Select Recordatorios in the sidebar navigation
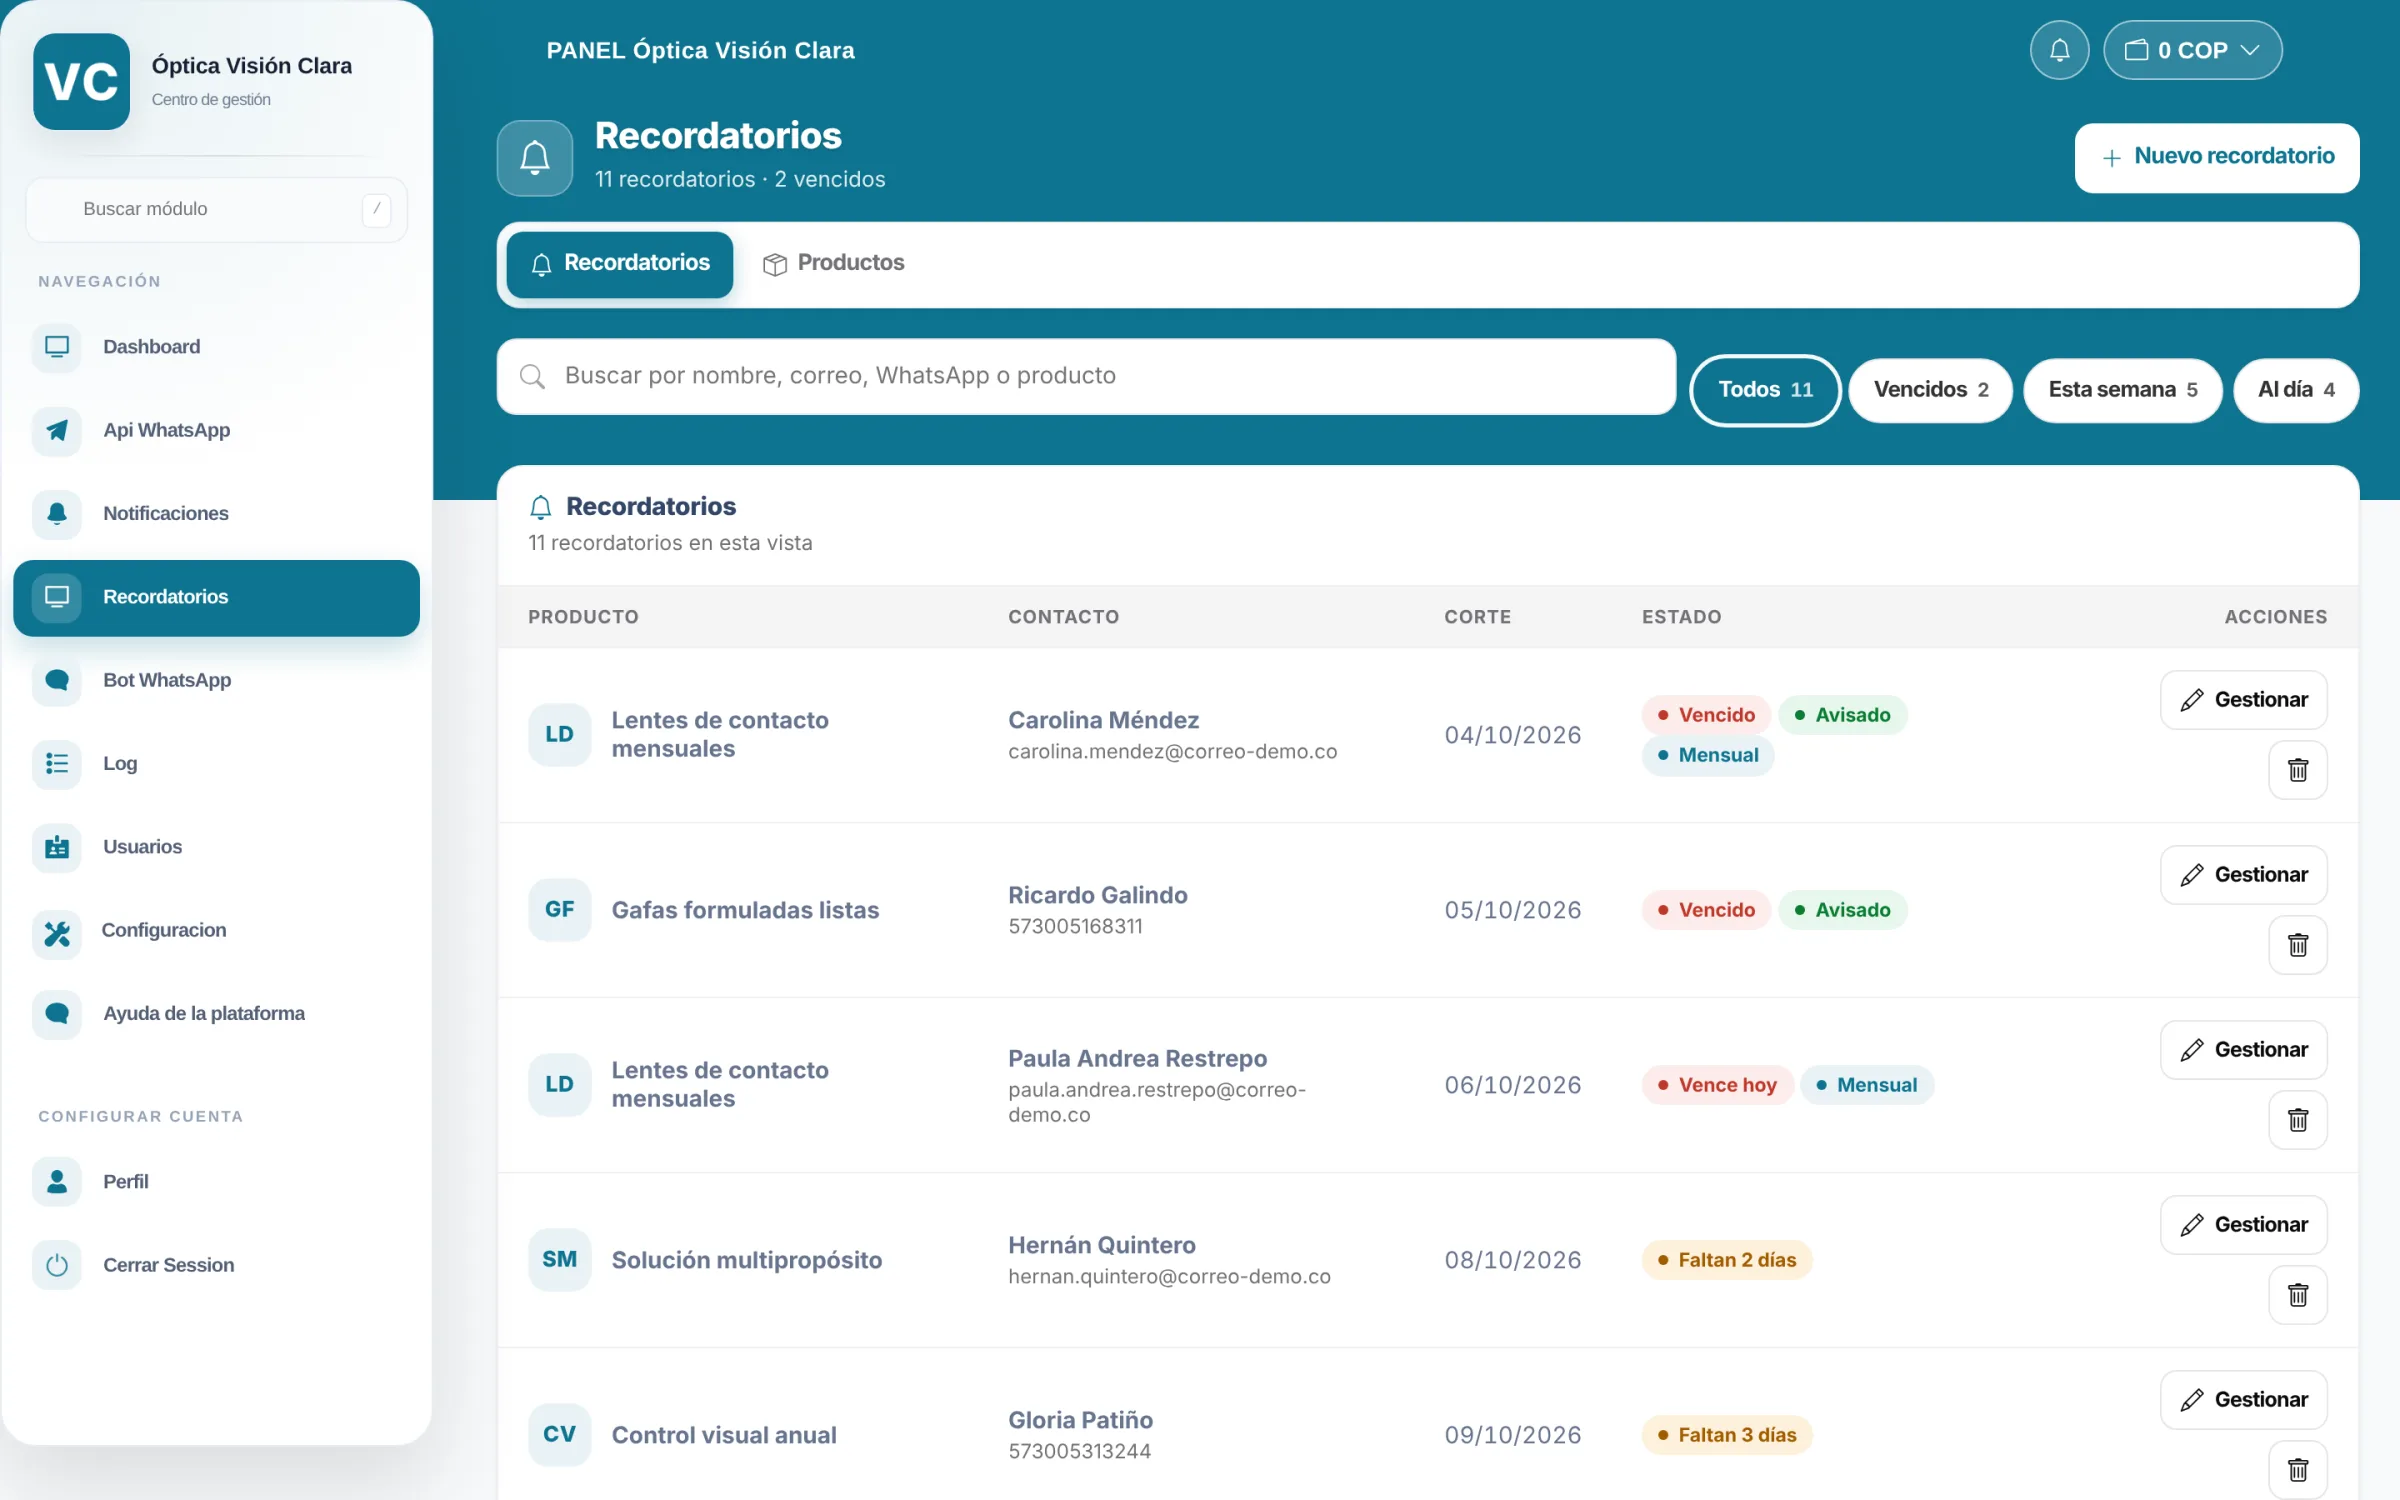 click(216, 598)
